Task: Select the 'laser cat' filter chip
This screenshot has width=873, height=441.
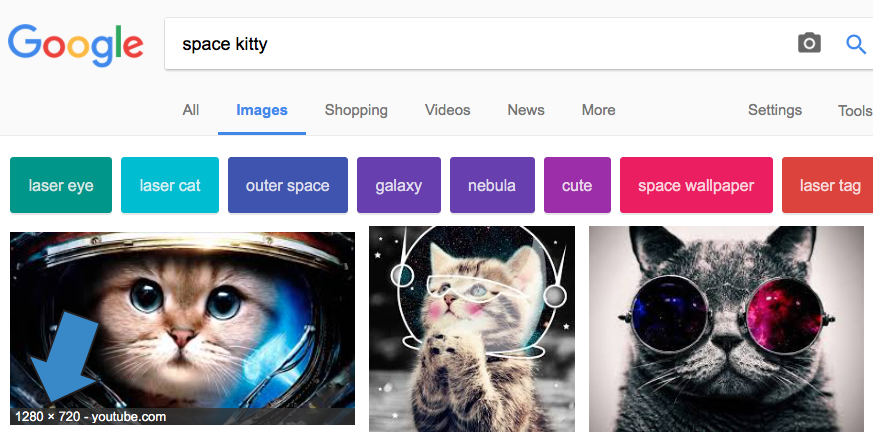Action: click(170, 185)
